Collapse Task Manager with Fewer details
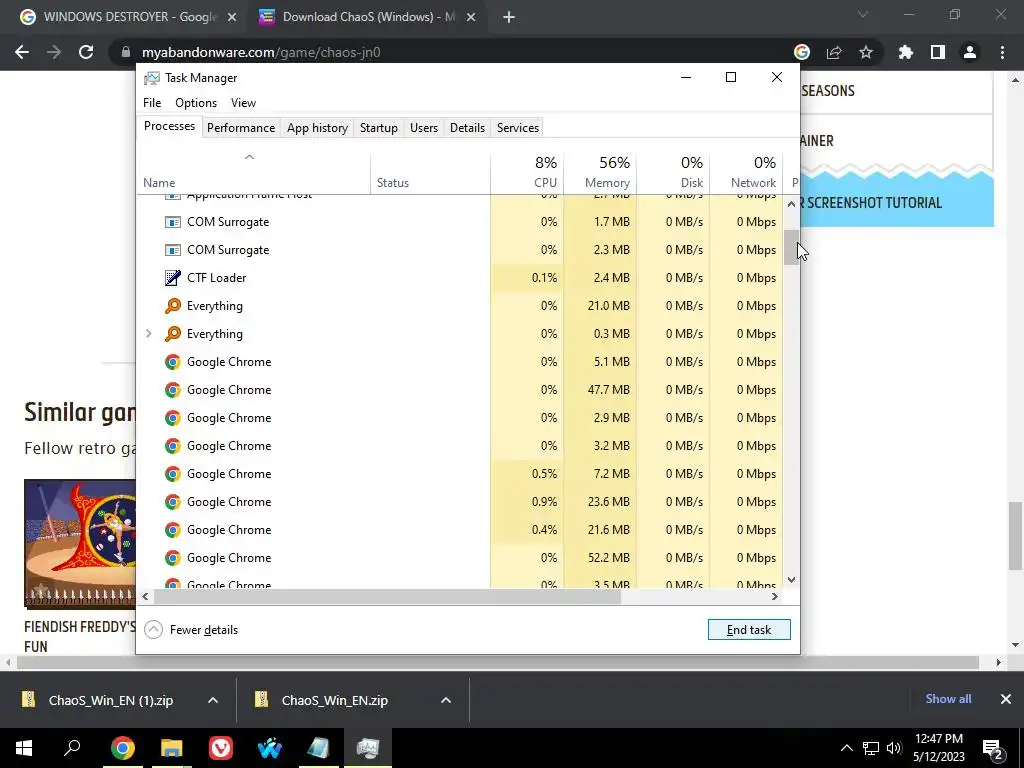The height and width of the screenshot is (768, 1024). 191,630
